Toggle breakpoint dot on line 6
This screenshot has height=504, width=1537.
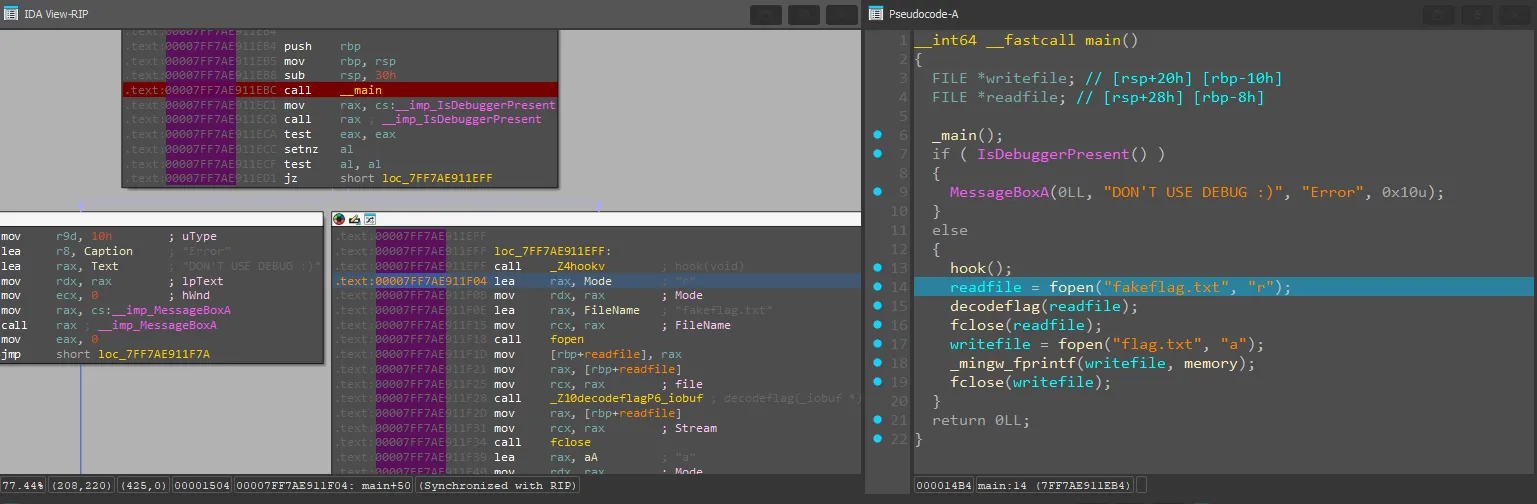click(877, 135)
